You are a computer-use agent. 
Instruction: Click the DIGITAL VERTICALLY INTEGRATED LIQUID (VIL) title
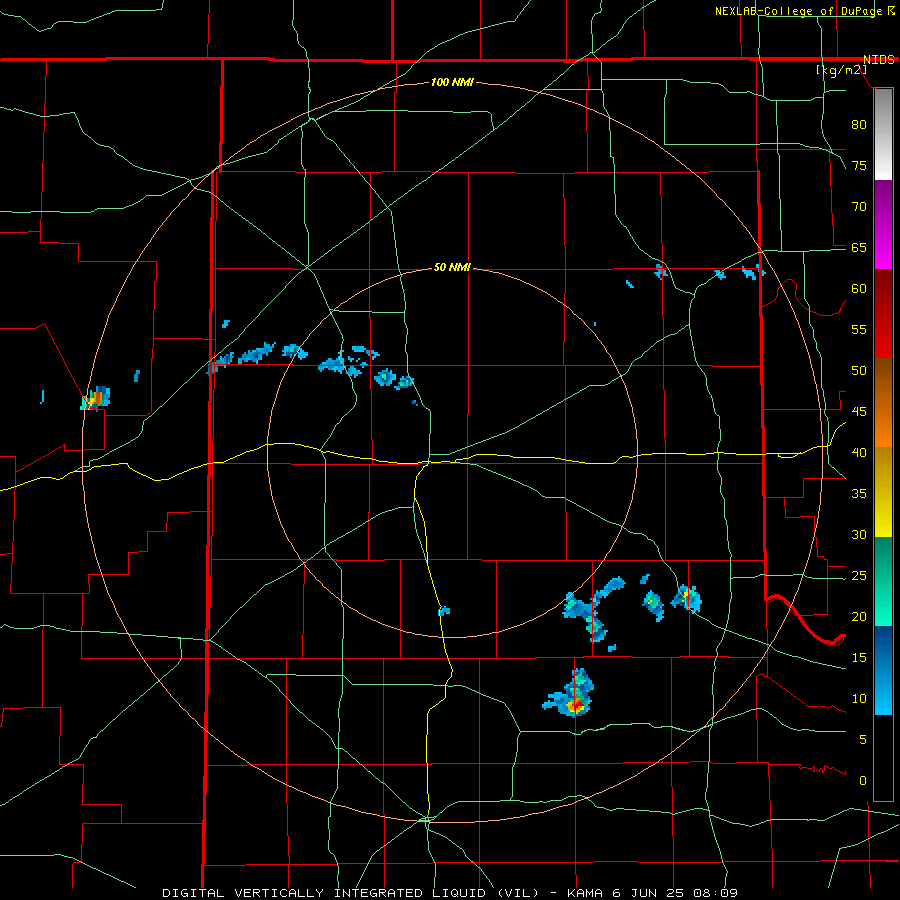click(x=350, y=893)
